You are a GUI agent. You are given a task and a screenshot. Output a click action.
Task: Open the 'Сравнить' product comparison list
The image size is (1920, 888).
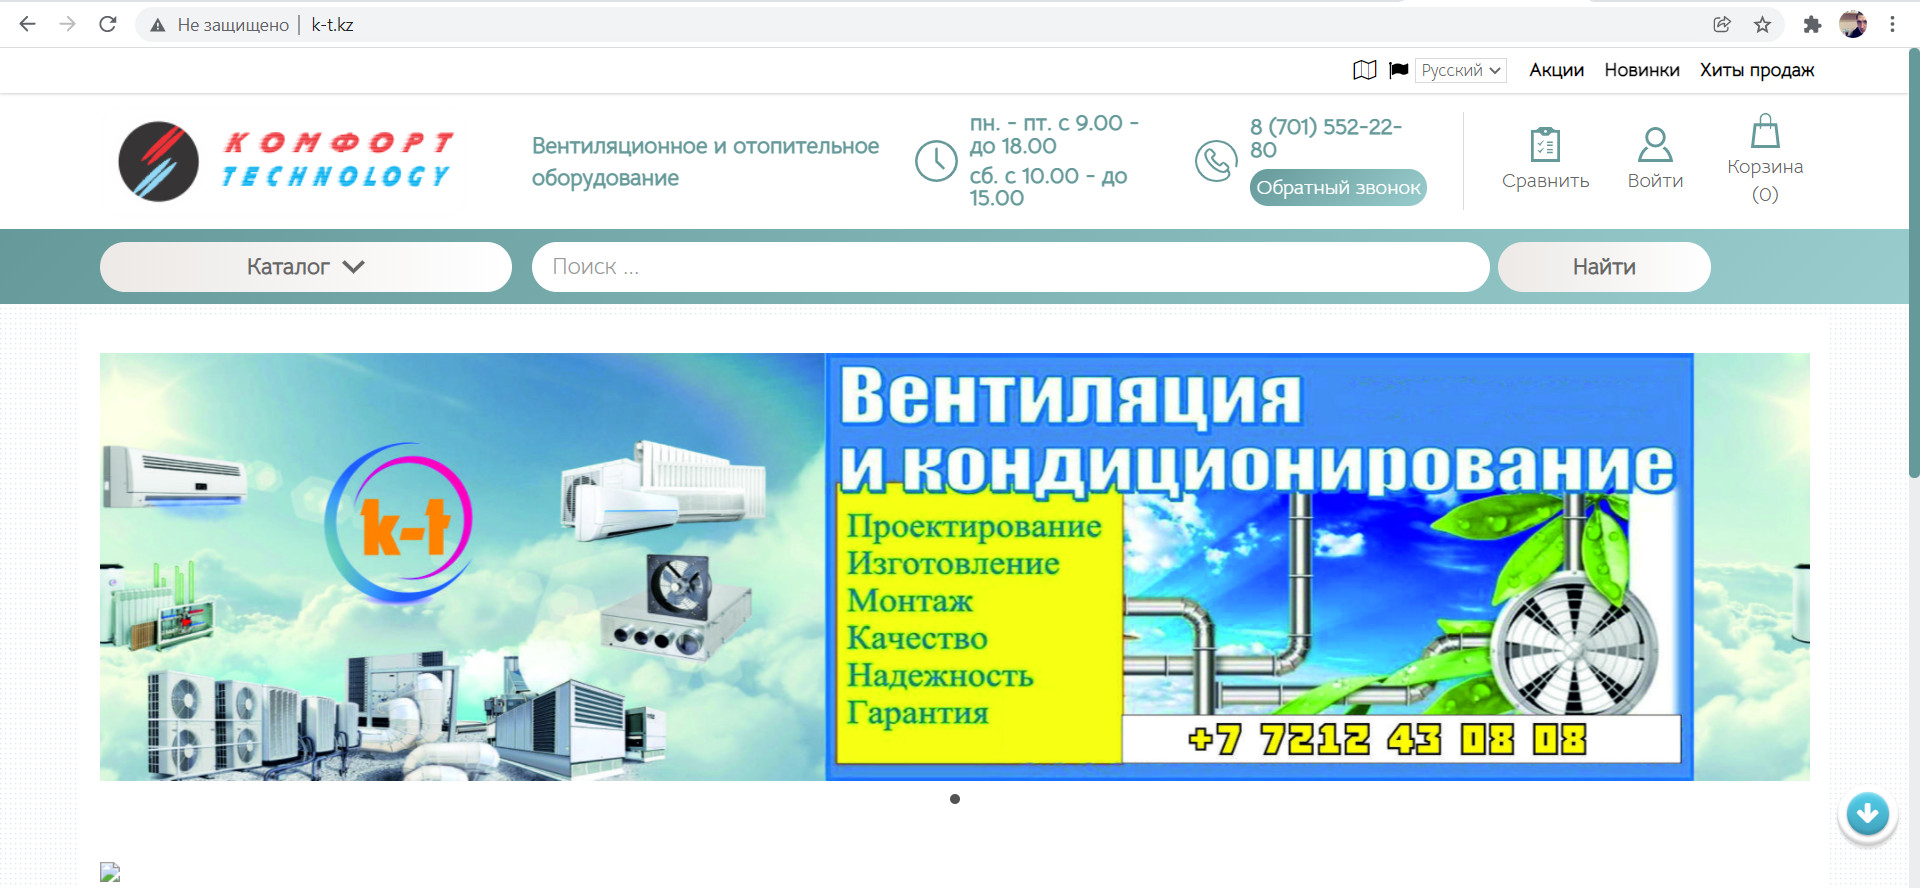(1545, 159)
